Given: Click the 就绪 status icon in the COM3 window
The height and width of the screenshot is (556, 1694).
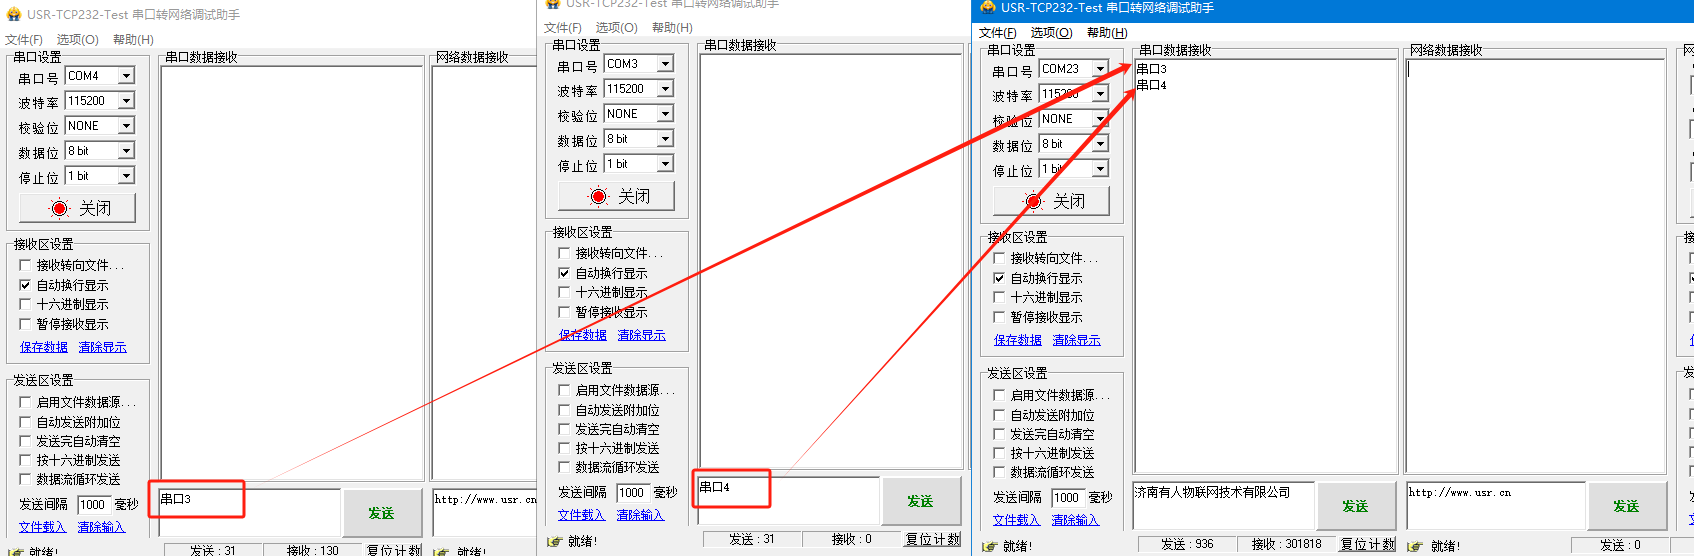Looking at the screenshot, I should [555, 541].
